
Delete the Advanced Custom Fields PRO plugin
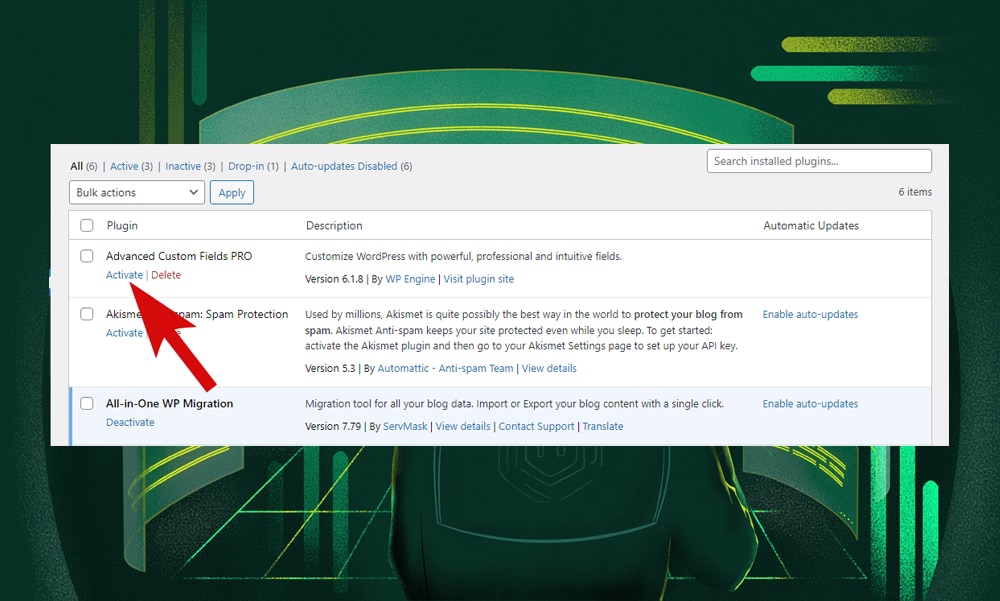[165, 274]
